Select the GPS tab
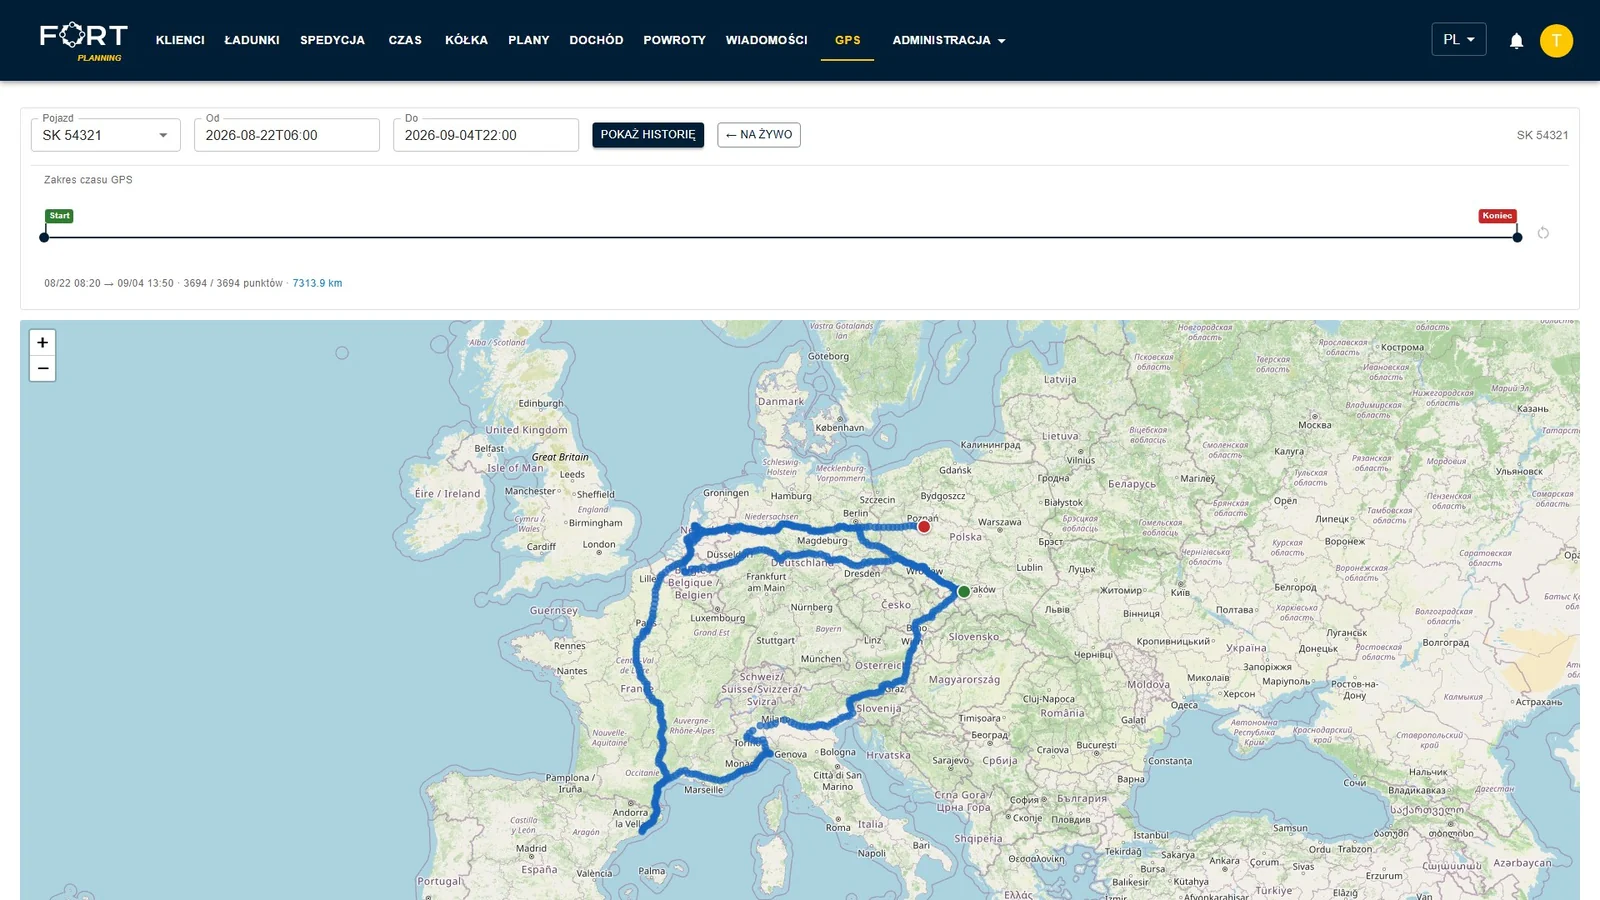 coord(848,40)
